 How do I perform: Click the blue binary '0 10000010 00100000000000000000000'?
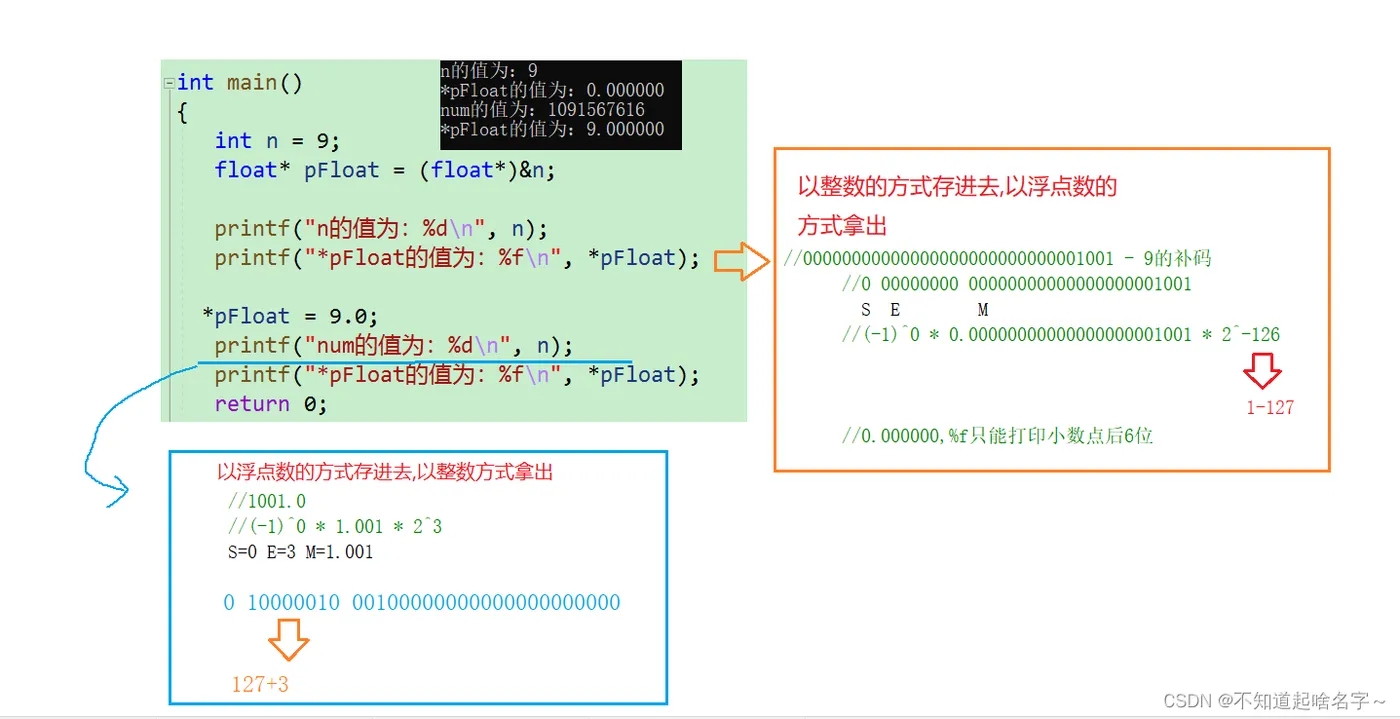click(422, 603)
